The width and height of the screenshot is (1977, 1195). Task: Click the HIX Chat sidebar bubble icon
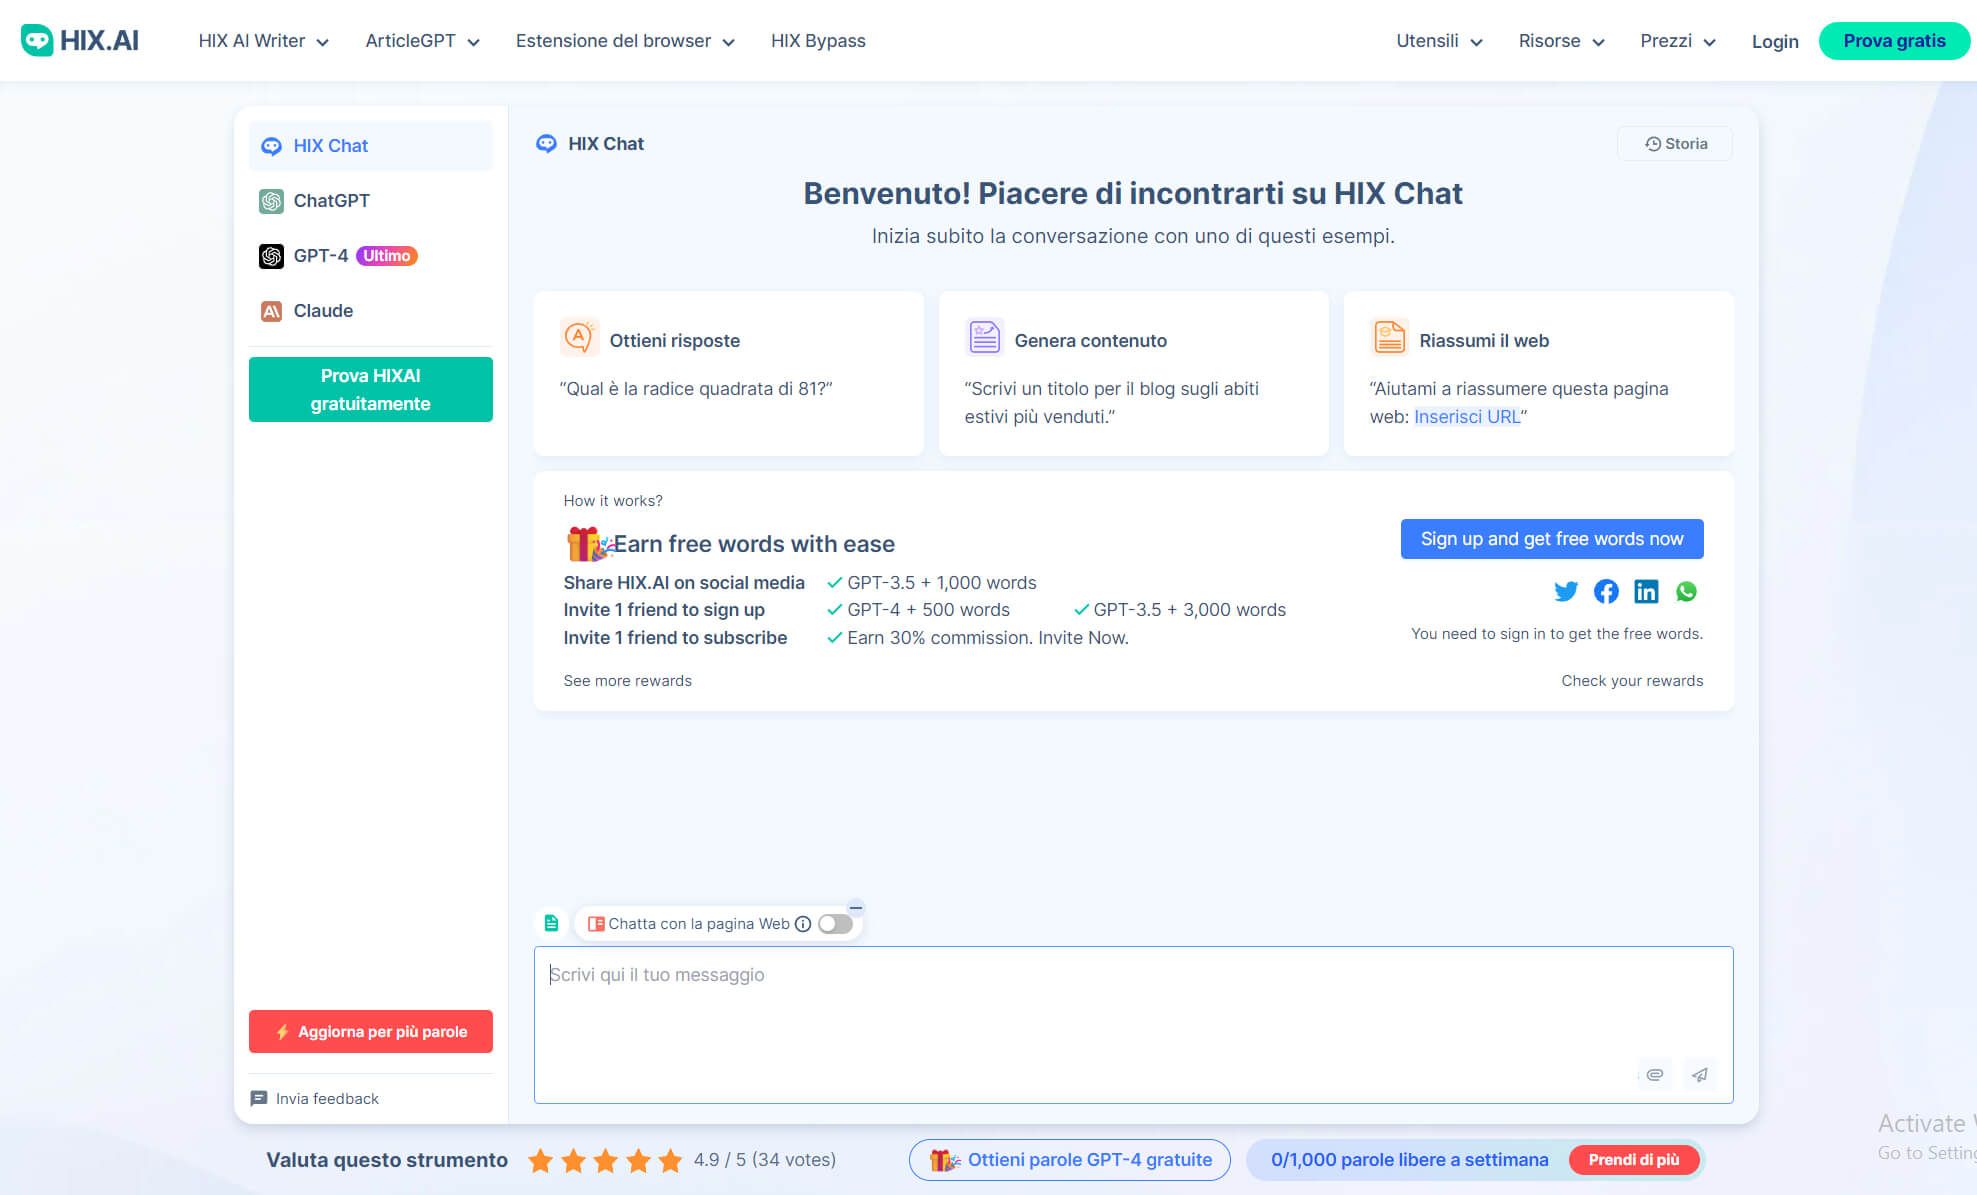[x=271, y=146]
